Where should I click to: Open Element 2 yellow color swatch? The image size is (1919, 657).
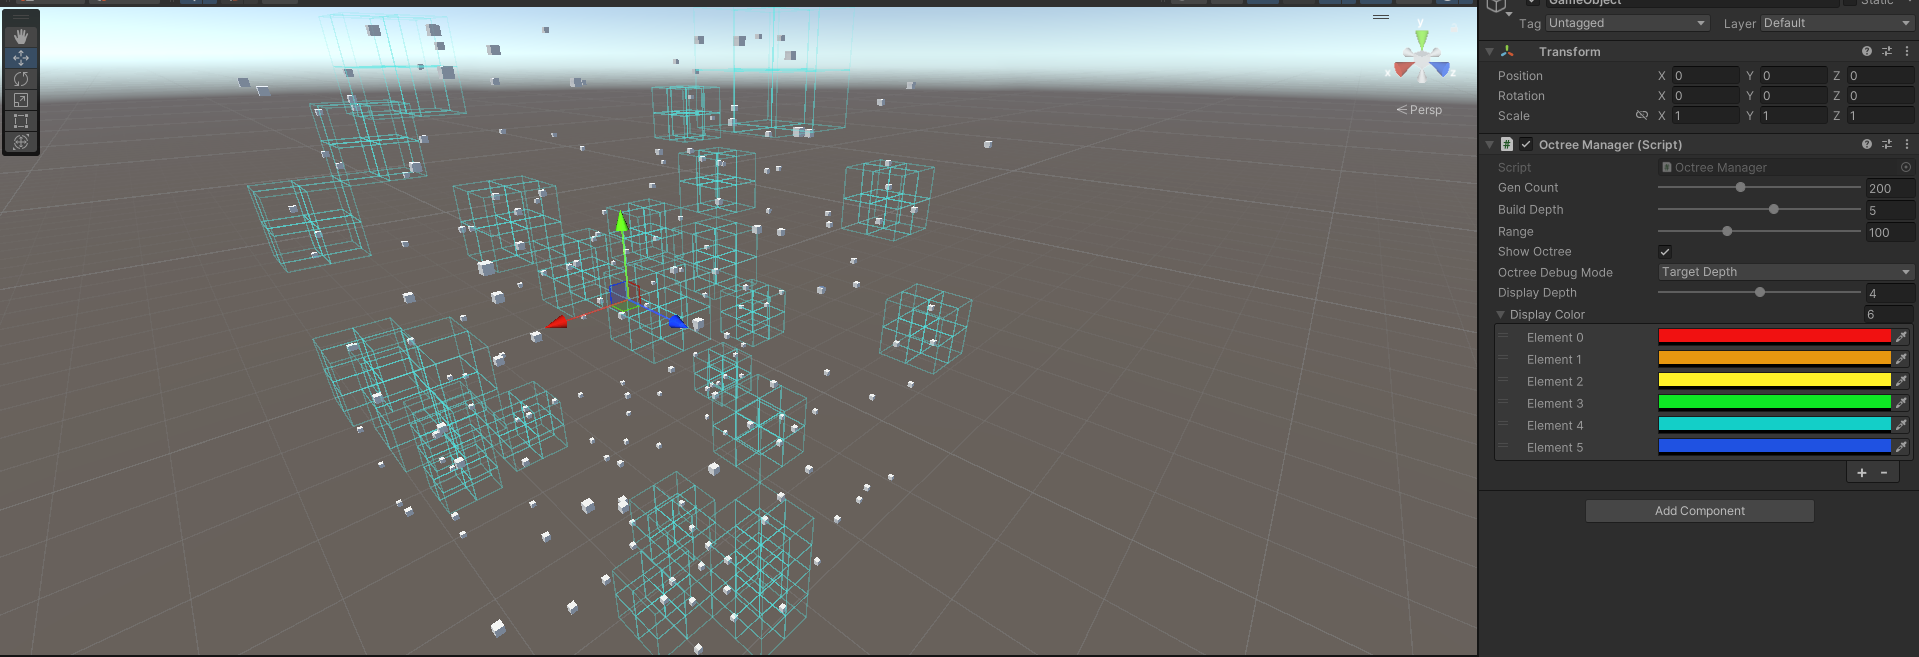[1775, 381]
